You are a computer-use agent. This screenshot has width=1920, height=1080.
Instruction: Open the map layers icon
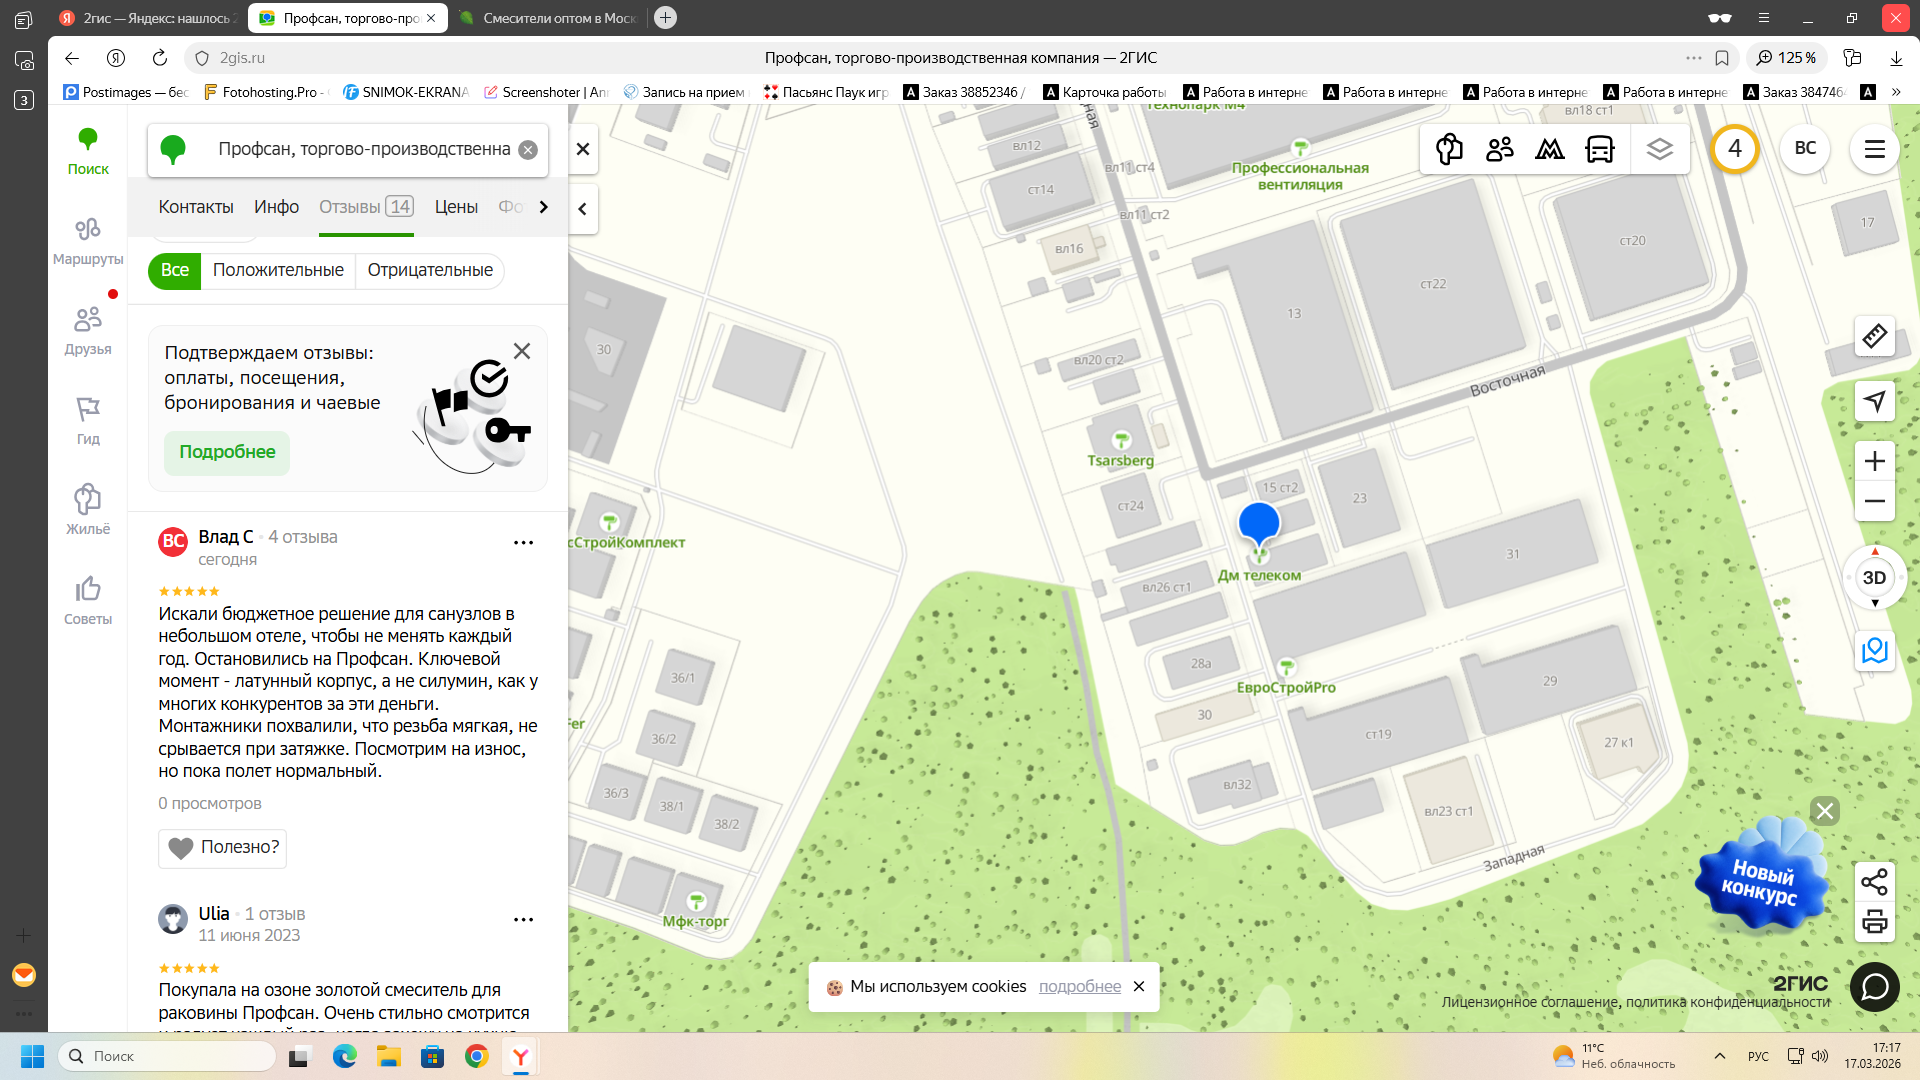tap(1659, 149)
